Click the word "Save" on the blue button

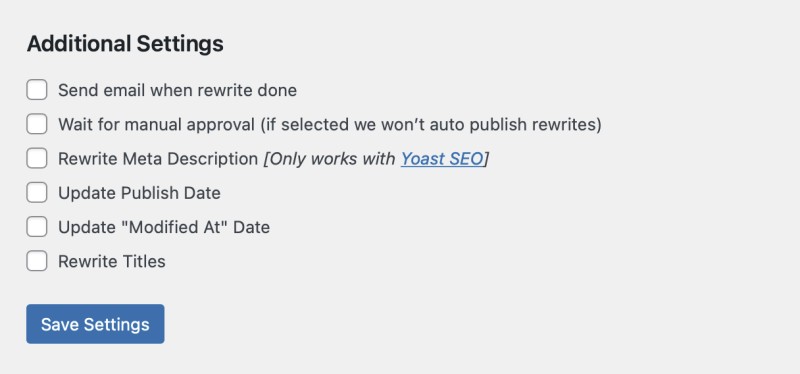click(x=60, y=325)
